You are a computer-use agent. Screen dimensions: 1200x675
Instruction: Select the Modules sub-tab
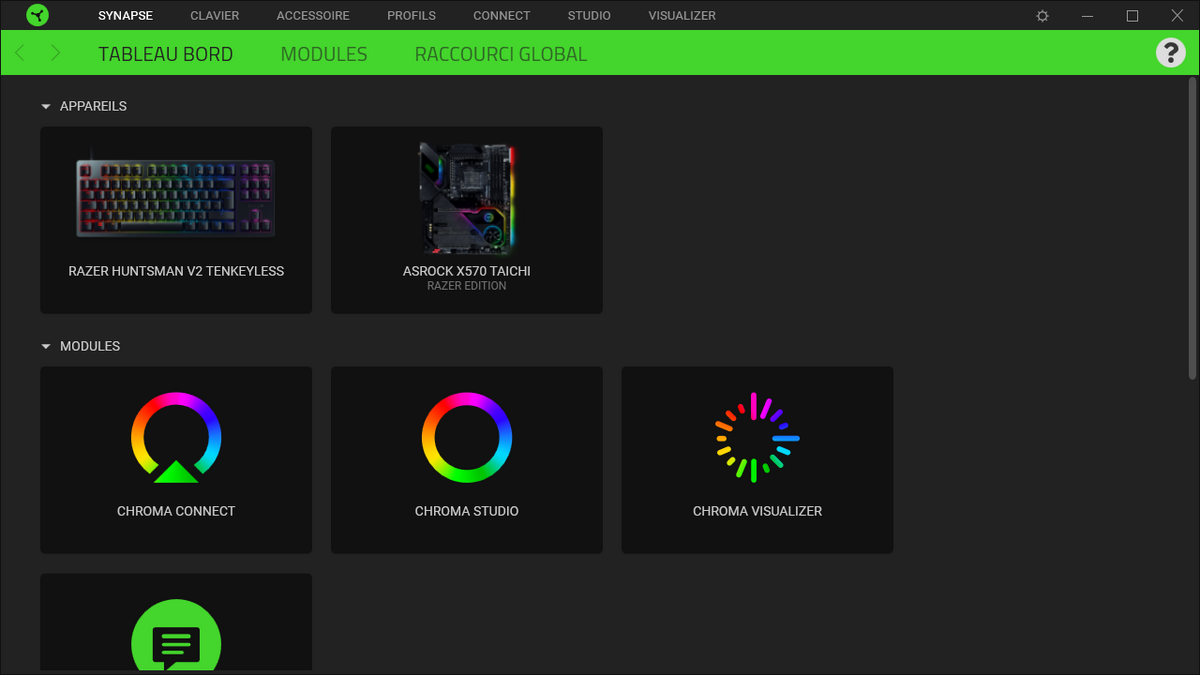point(324,54)
